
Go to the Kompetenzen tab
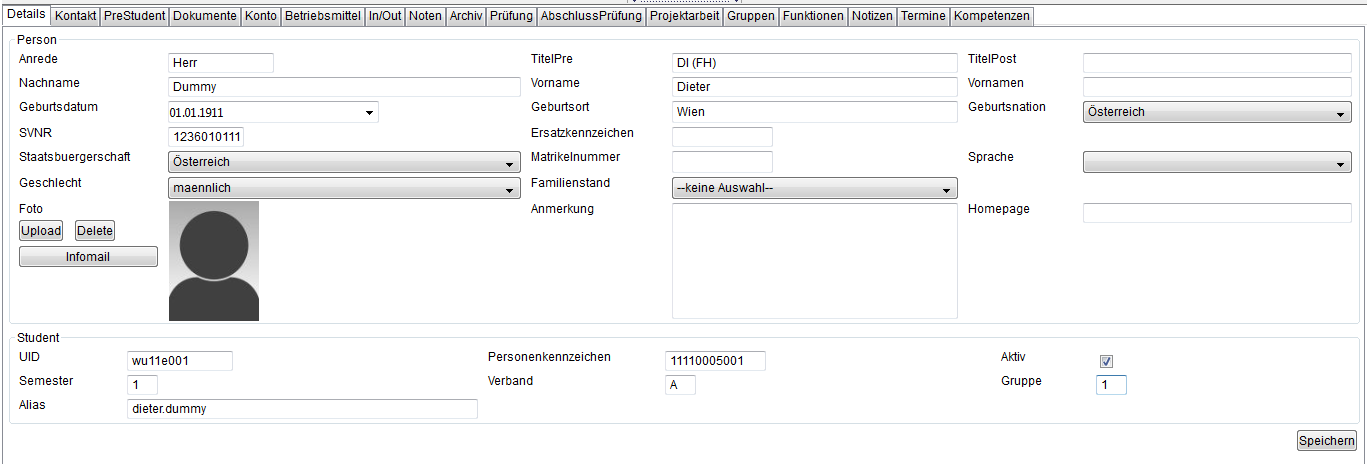pos(991,16)
